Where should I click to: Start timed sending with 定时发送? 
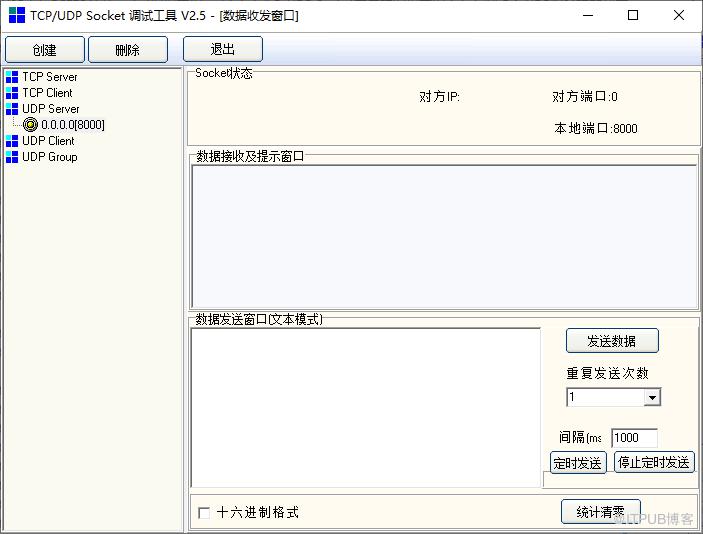point(578,463)
